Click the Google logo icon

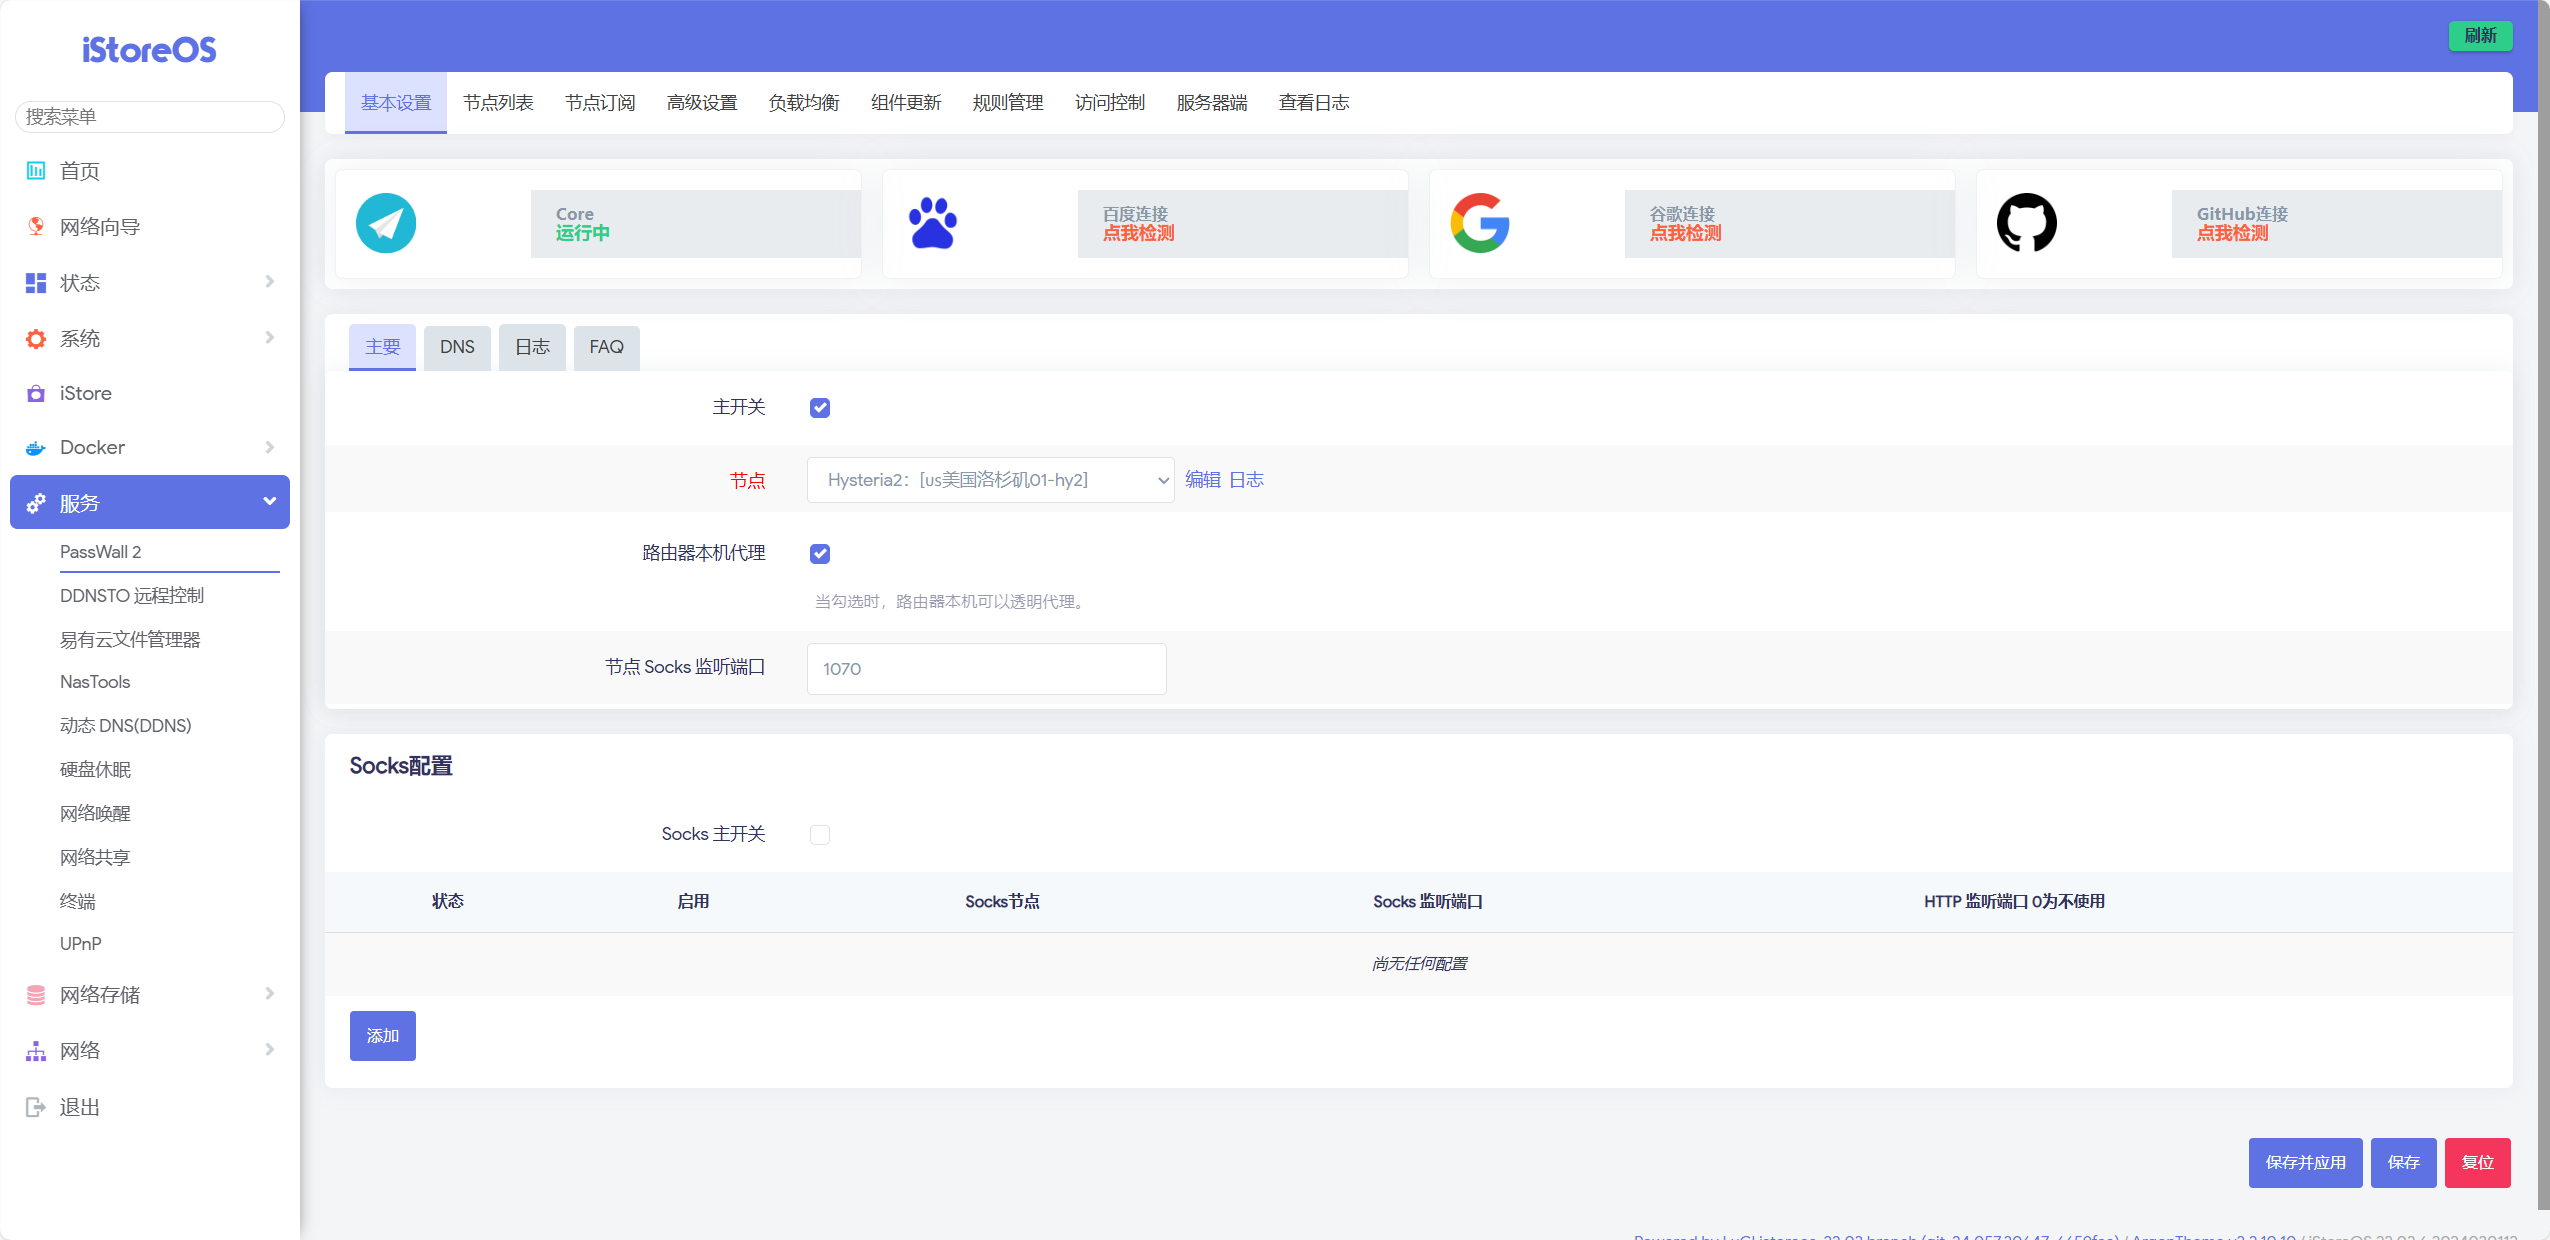[x=1480, y=223]
